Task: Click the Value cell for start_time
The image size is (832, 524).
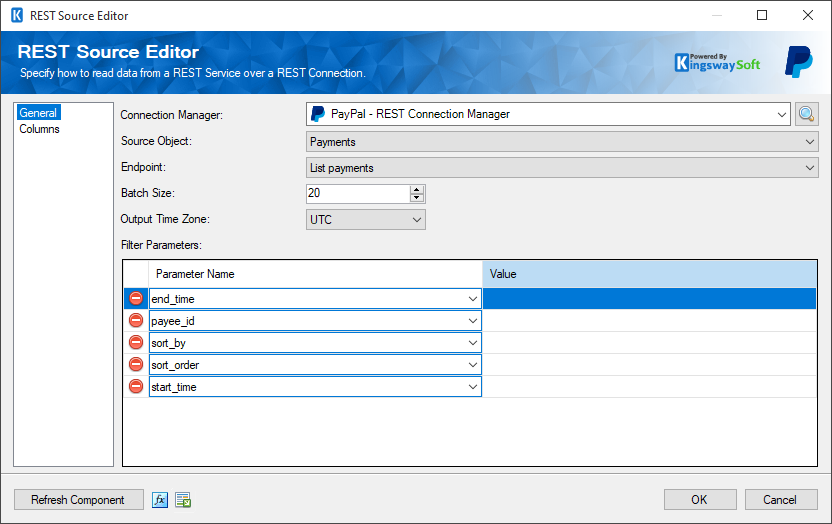Action: [649, 387]
